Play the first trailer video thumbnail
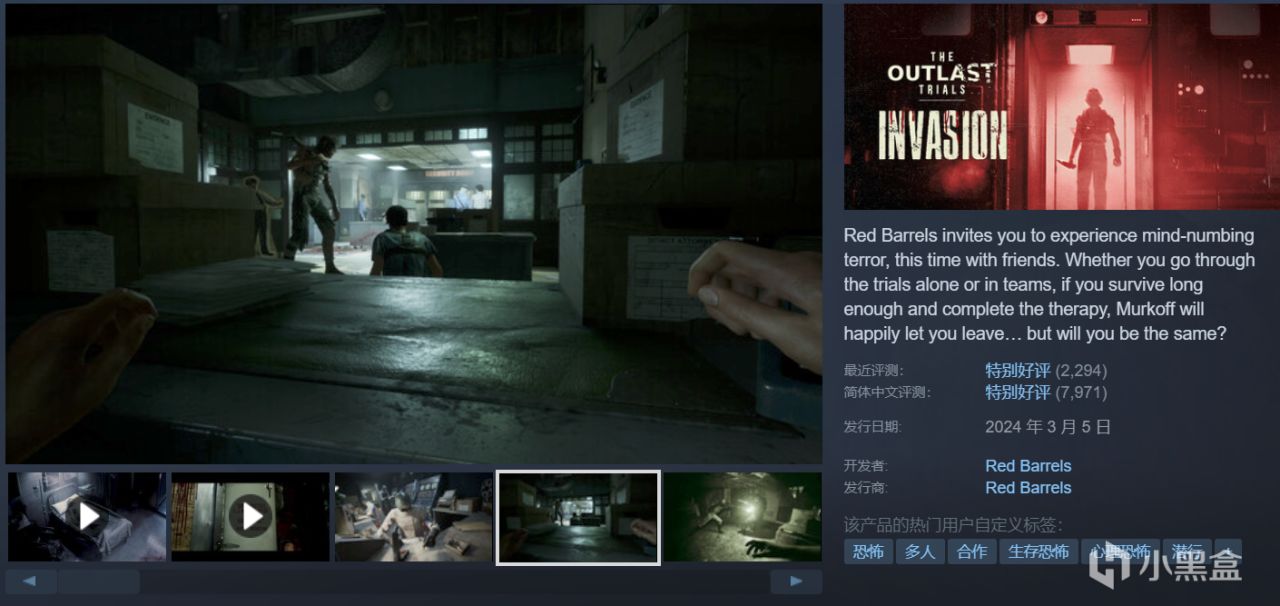 [88, 517]
